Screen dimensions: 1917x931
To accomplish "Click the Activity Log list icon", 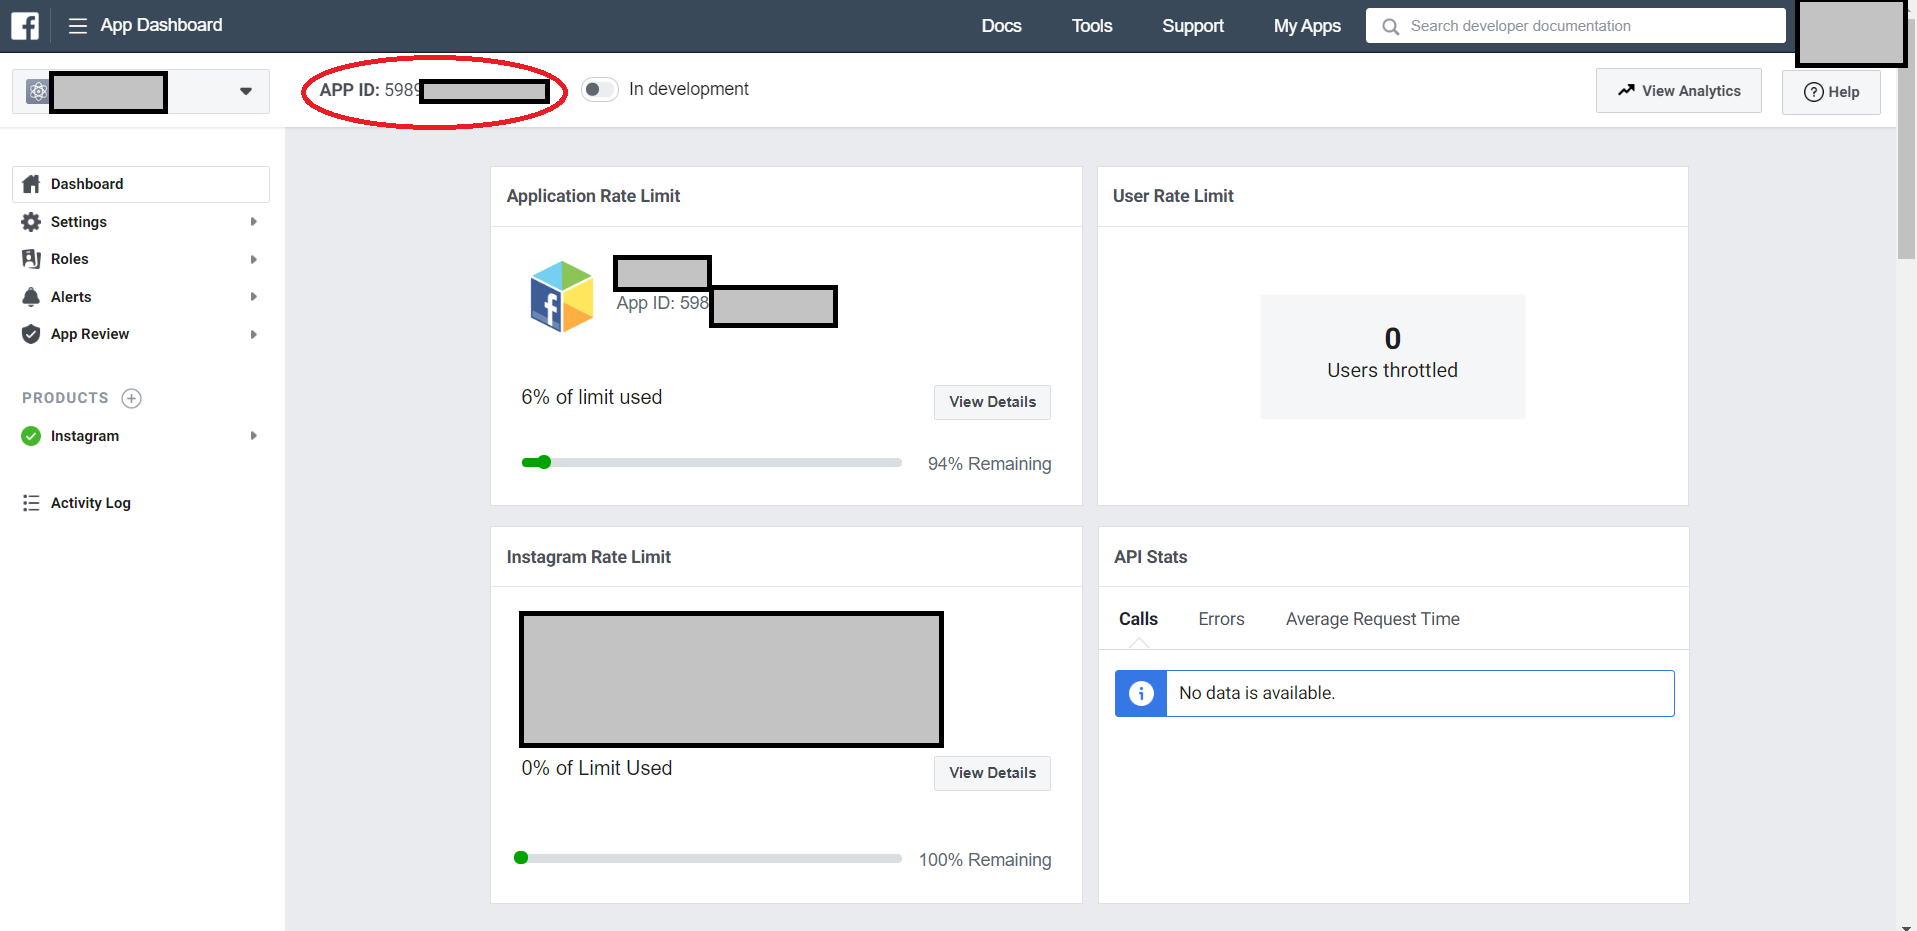I will (31, 503).
